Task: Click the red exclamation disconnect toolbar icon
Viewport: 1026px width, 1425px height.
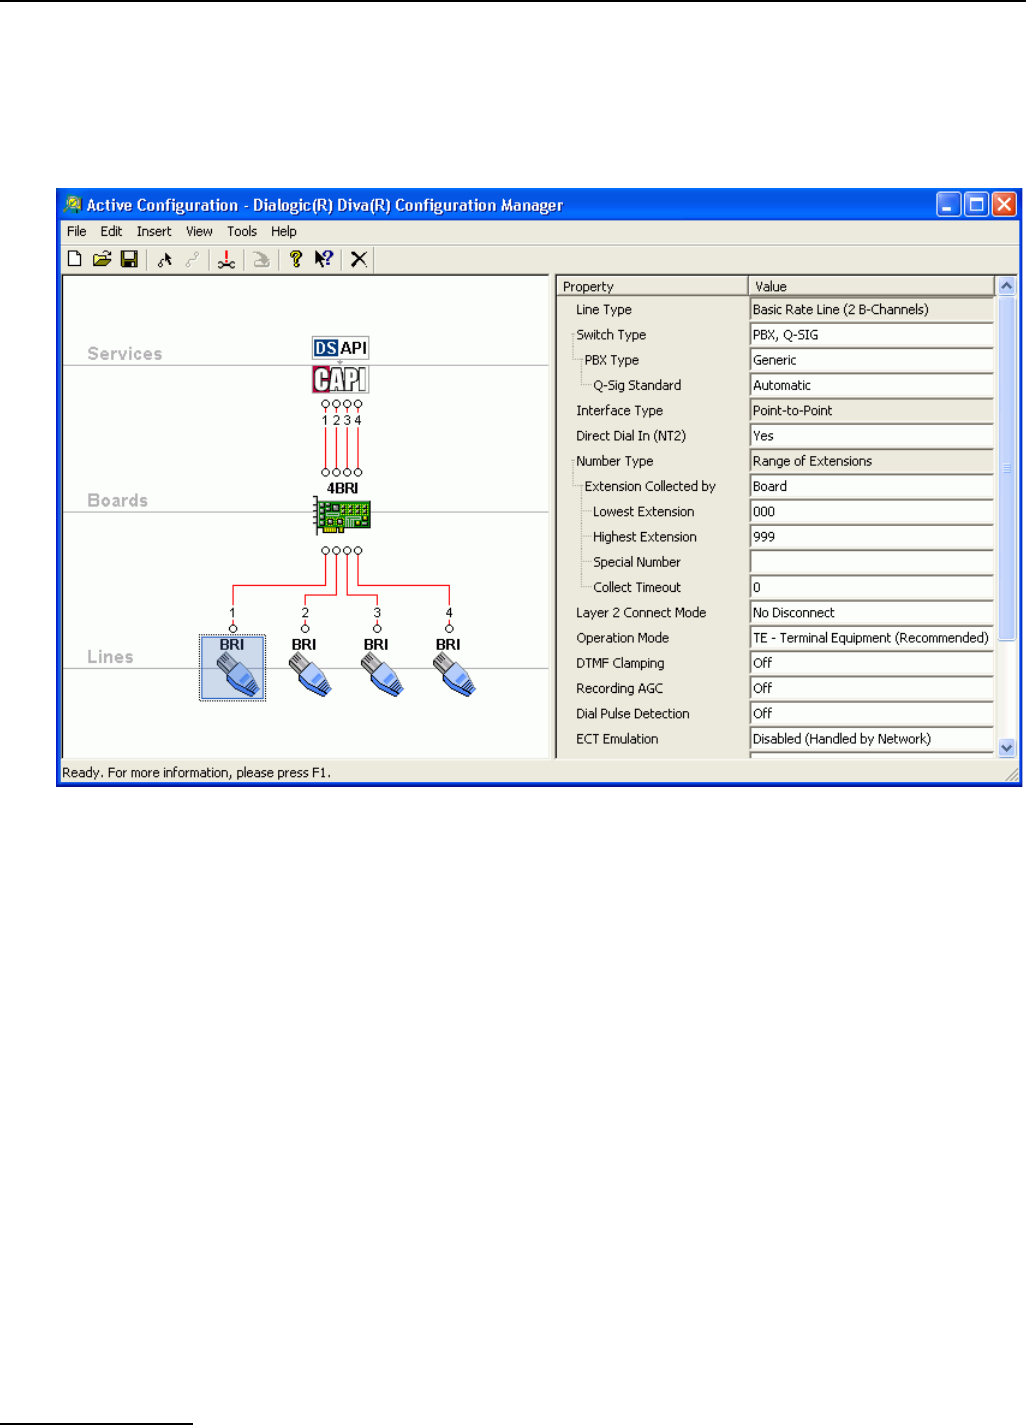Action: [227, 259]
